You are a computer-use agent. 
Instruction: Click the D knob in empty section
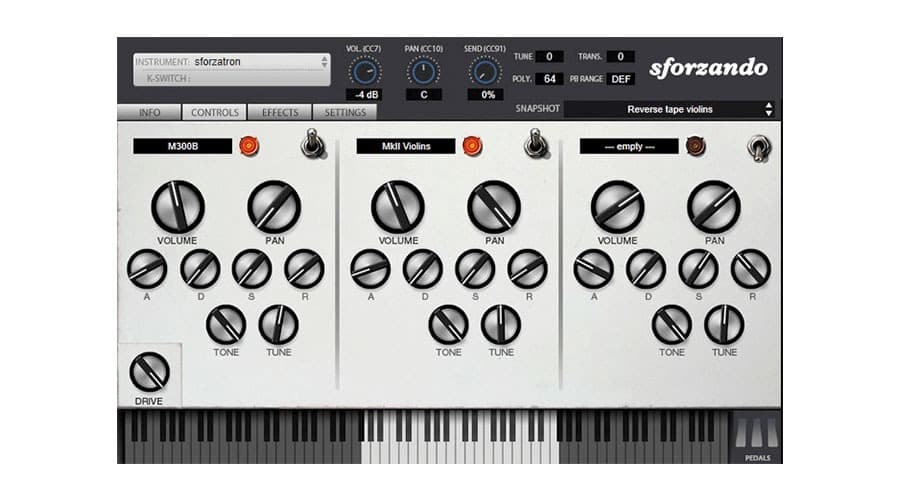tap(646, 269)
